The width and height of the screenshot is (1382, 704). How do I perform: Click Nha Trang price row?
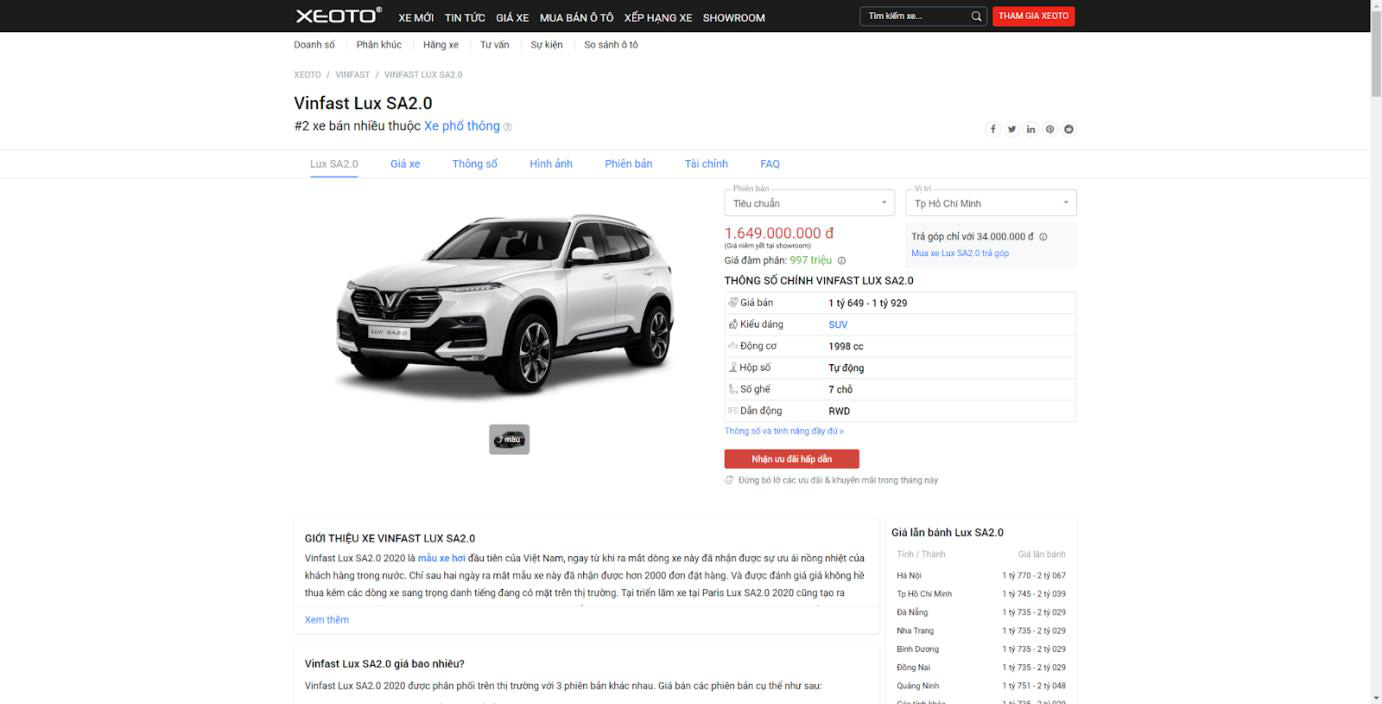pyautogui.click(x=981, y=631)
